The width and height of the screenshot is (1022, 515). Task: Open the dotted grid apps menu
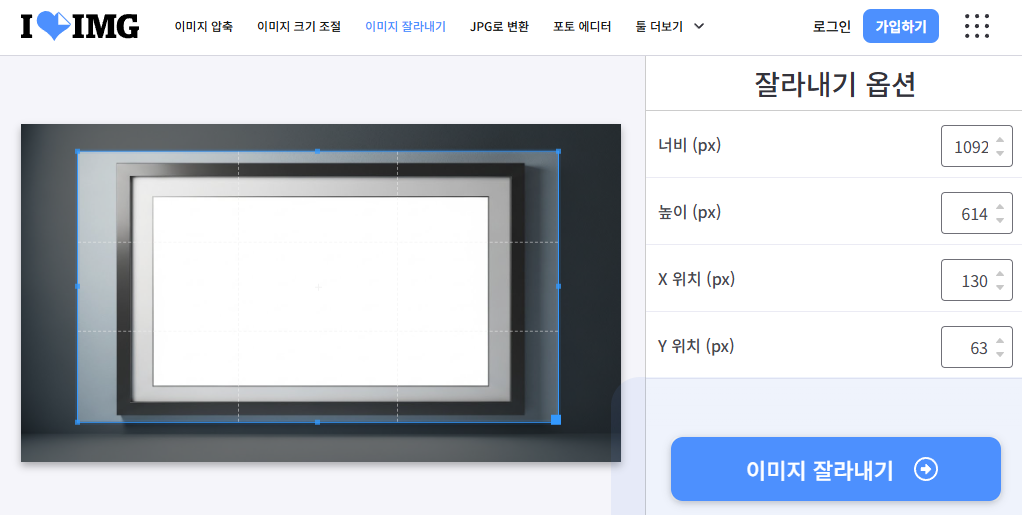(976, 26)
